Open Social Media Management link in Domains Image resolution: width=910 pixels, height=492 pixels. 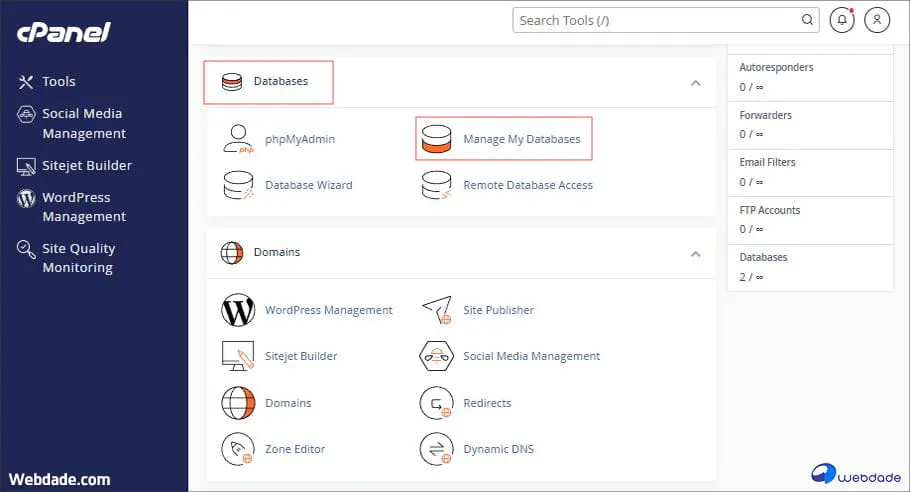532,356
